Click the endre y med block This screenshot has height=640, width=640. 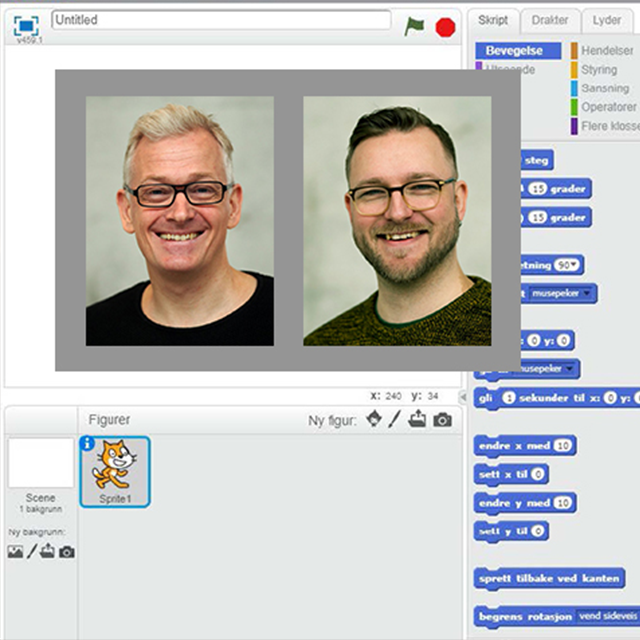[x=525, y=503]
